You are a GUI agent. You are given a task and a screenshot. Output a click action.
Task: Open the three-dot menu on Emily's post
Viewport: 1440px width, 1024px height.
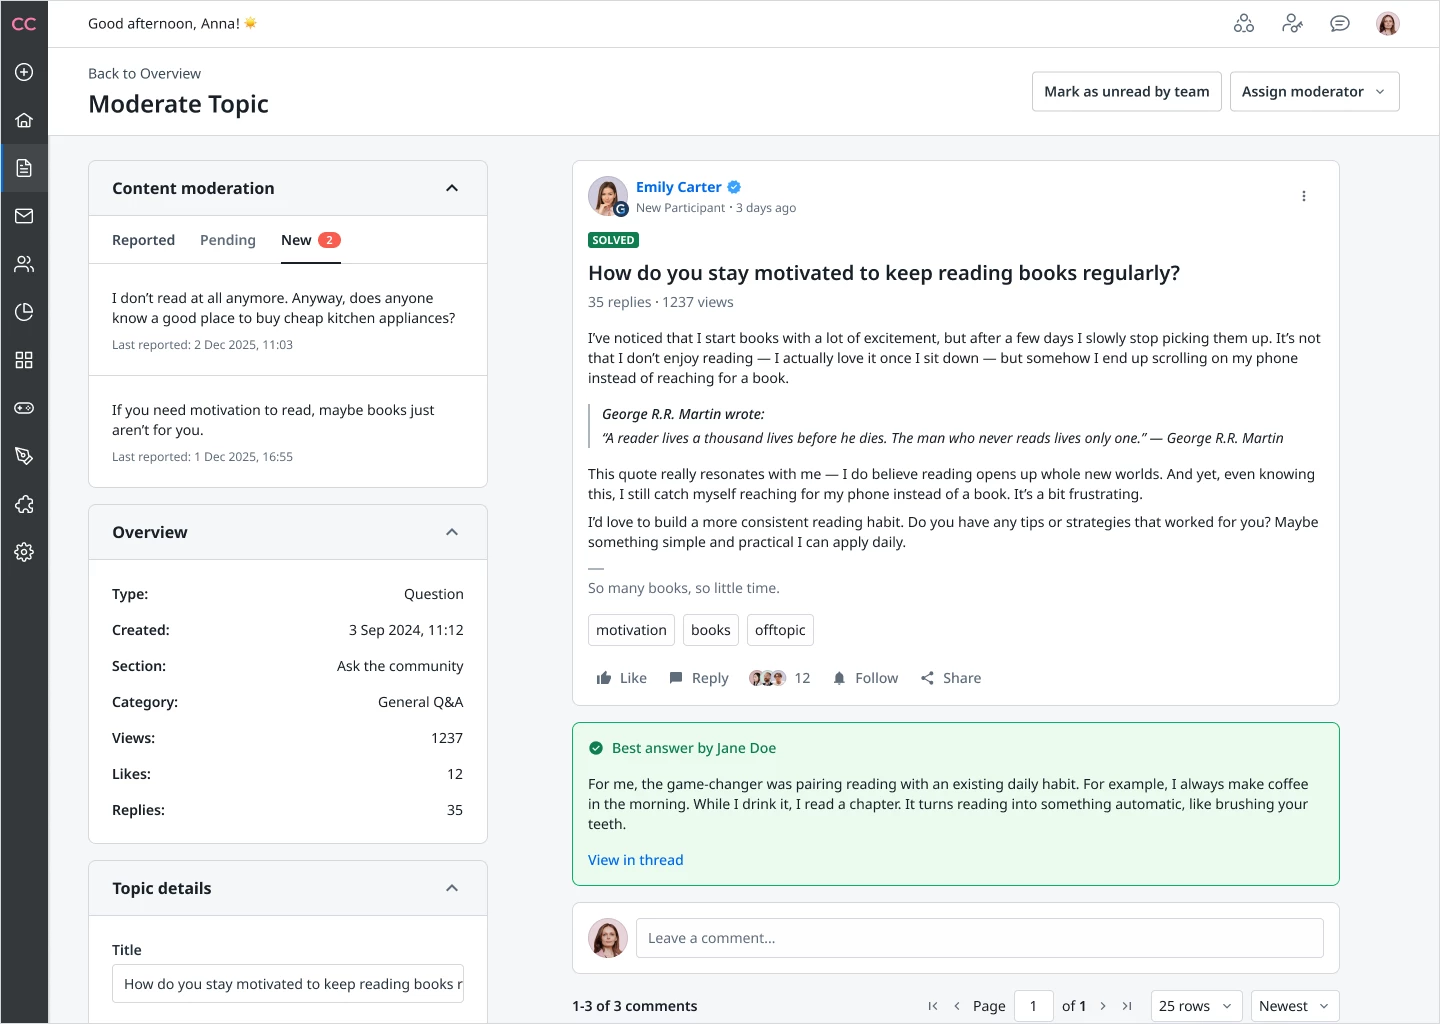click(1303, 196)
